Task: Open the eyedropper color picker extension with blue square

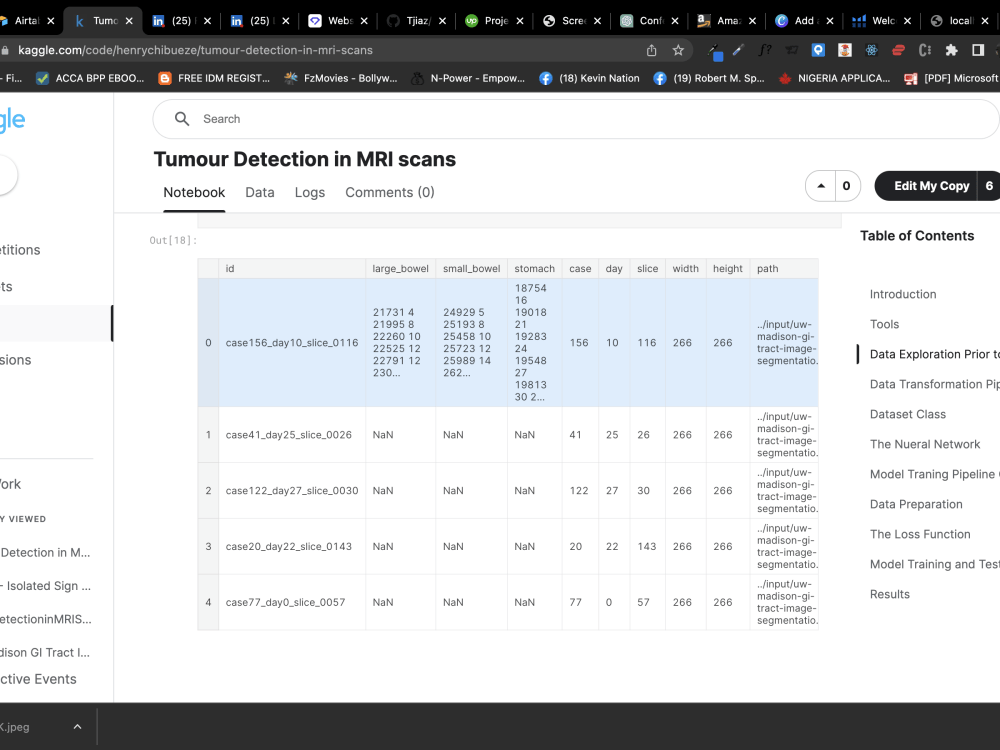Action: [x=715, y=51]
